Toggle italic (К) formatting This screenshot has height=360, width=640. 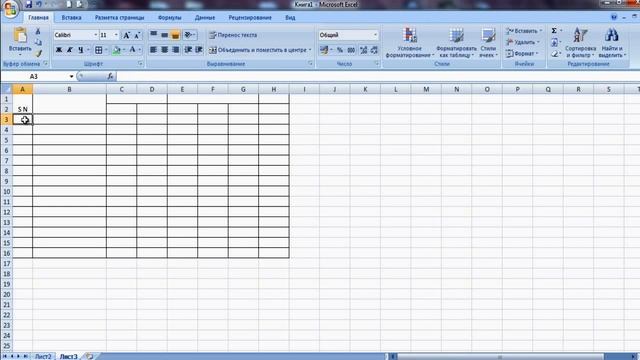70,50
